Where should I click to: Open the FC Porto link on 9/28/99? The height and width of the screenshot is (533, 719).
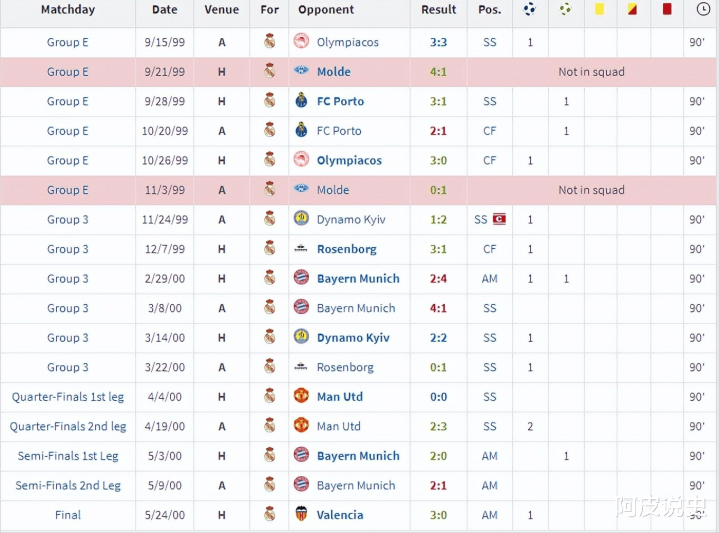click(x=340, y=102)
